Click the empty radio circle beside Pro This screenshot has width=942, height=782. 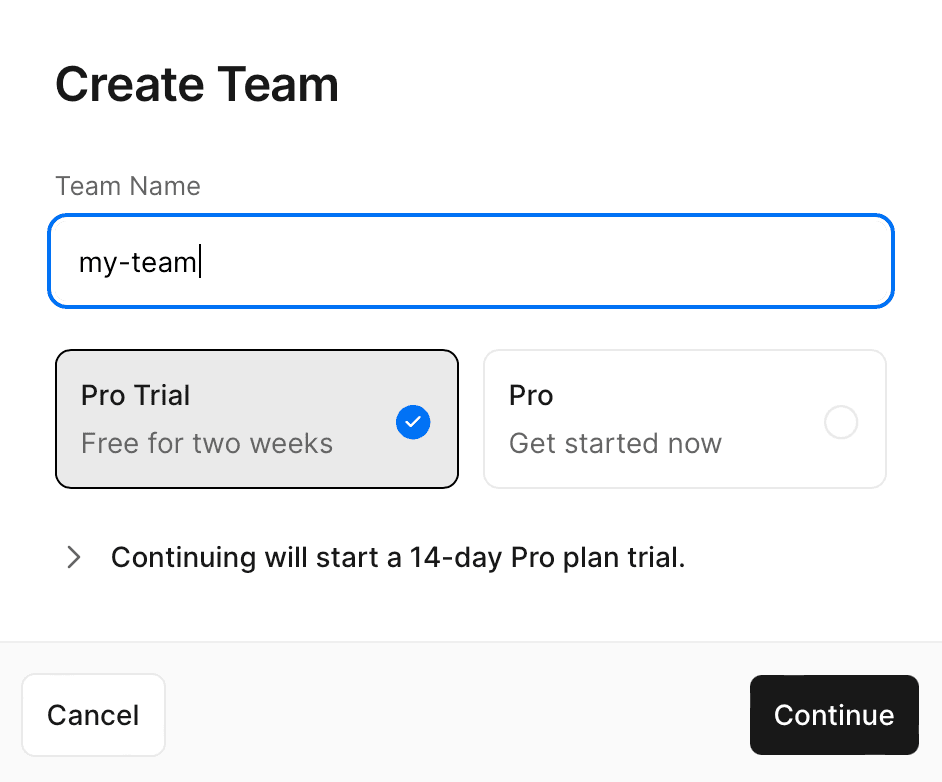click(841, 422)
